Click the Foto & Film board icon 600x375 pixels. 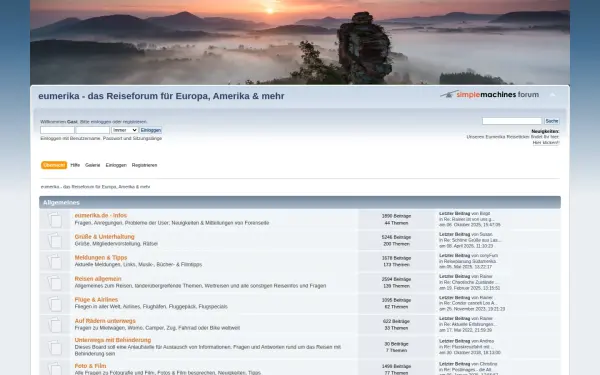(x=55, y=368)
